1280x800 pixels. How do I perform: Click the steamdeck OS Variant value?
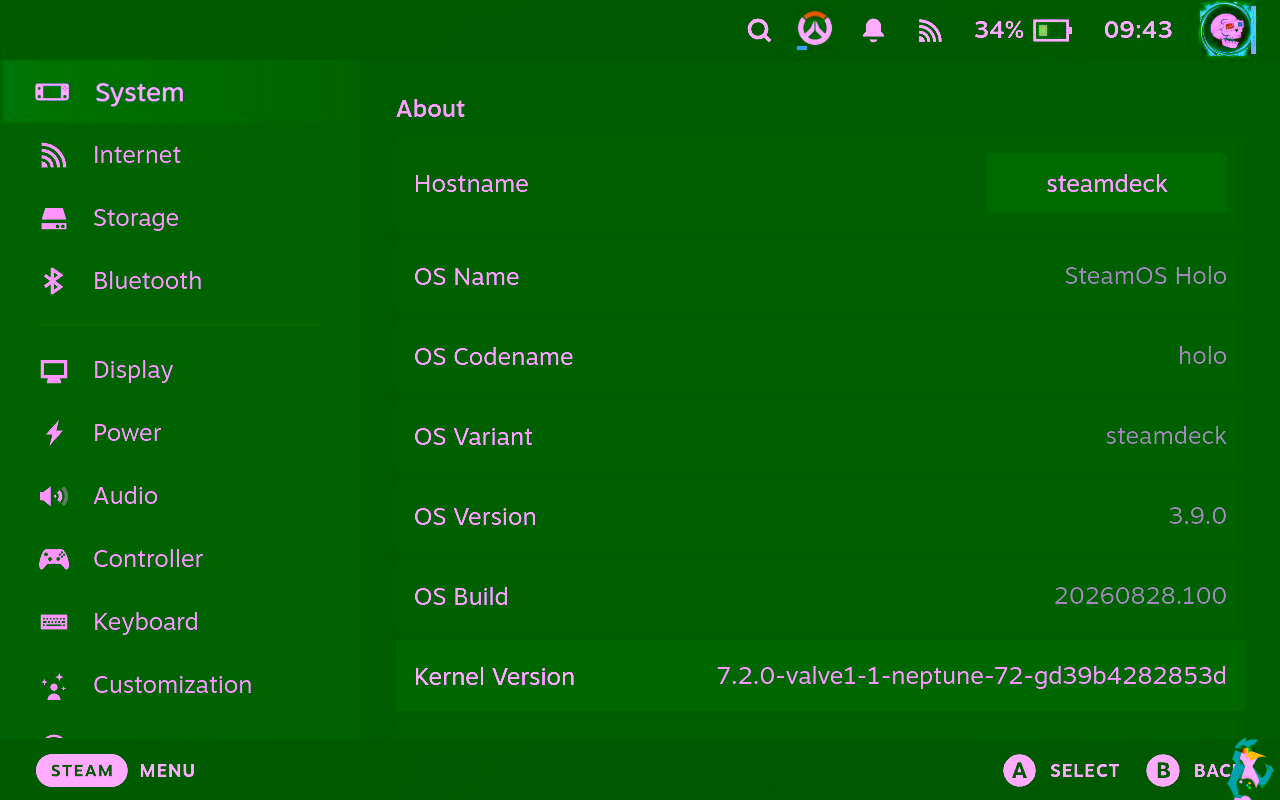[1166, 436]
